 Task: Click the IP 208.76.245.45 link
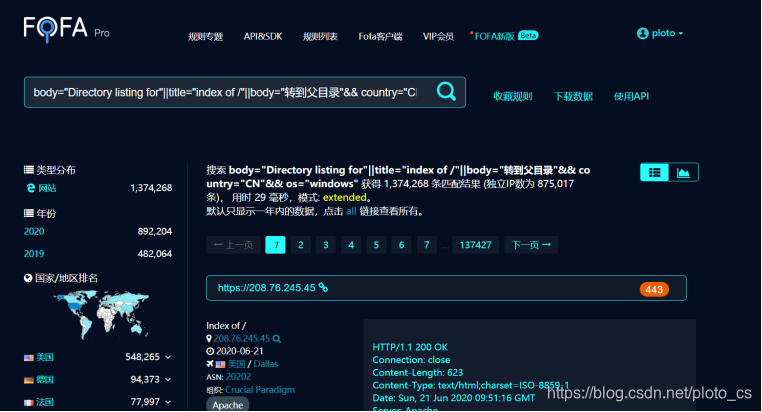click(x=242, y=338)
